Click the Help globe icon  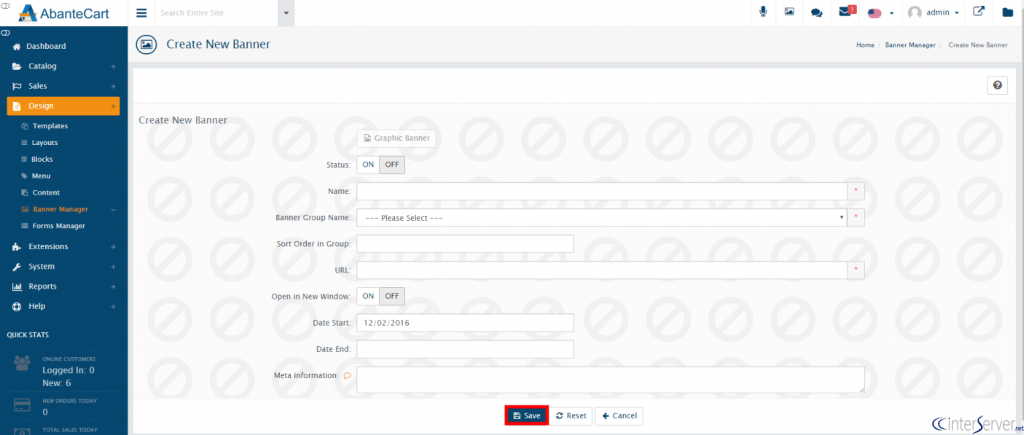[17, 306]
